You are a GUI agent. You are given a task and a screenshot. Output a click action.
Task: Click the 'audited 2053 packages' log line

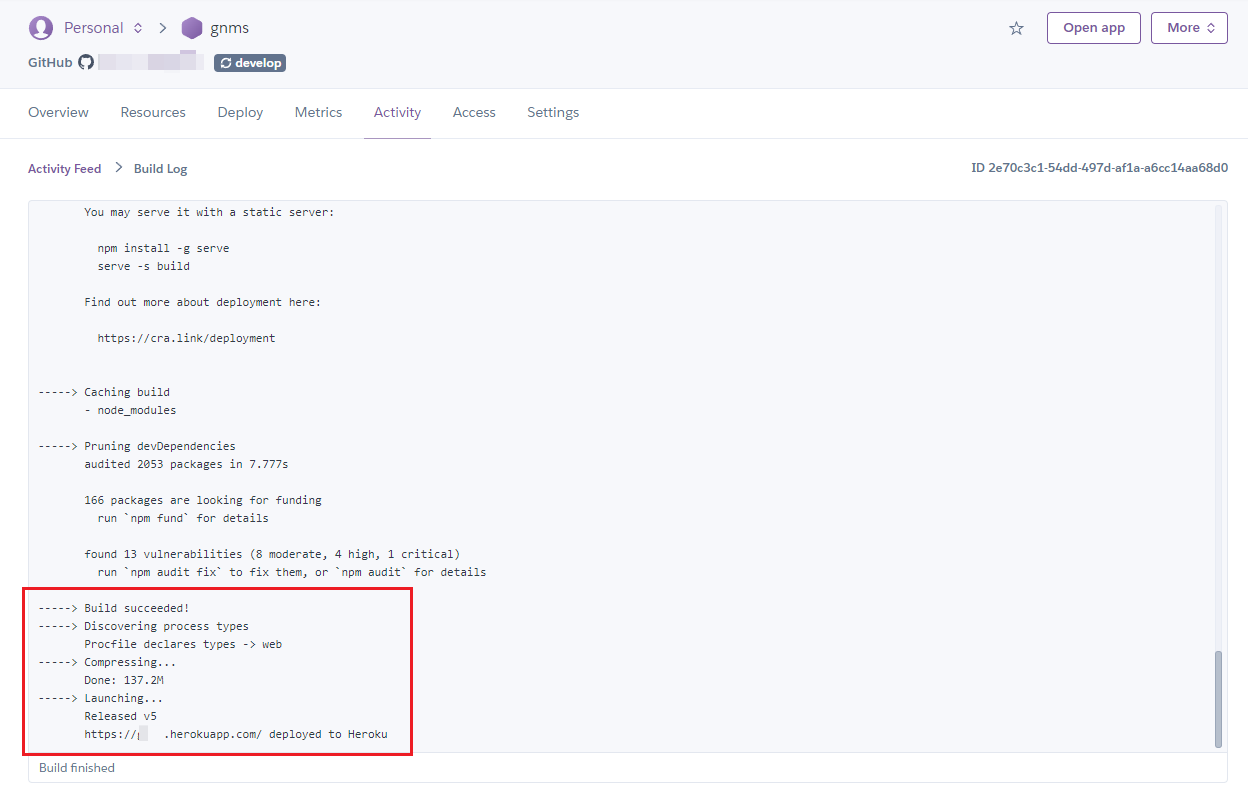coord(186,464)
